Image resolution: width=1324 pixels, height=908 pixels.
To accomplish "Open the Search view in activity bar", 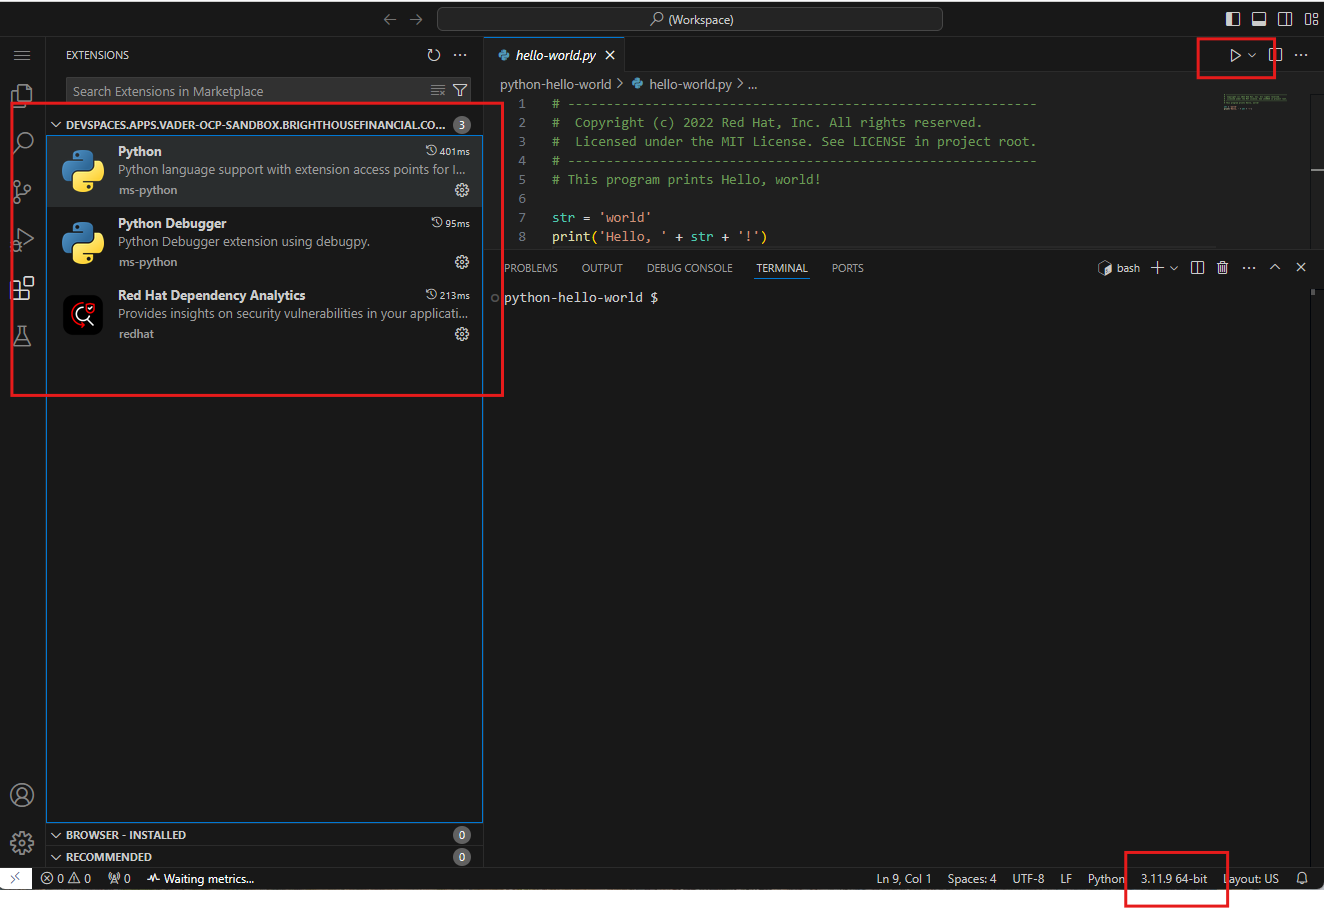I will point(22,143).
